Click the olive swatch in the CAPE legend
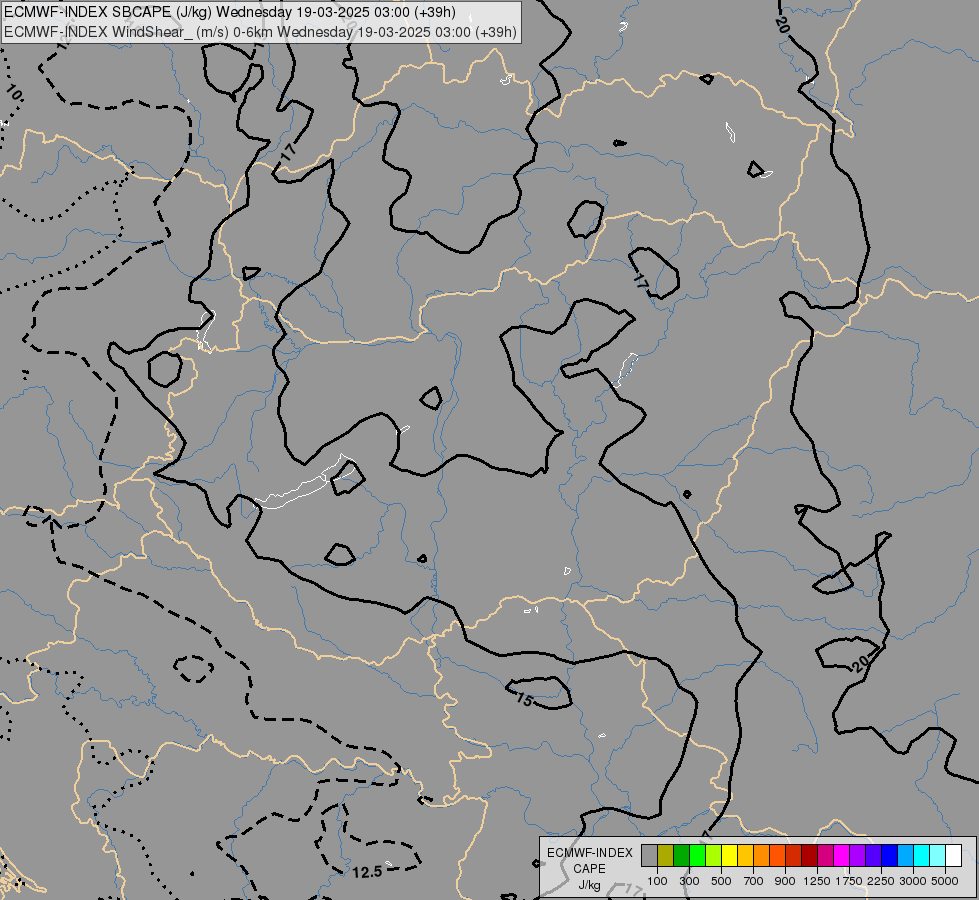The image size is (979, 900). coord(666,856)
